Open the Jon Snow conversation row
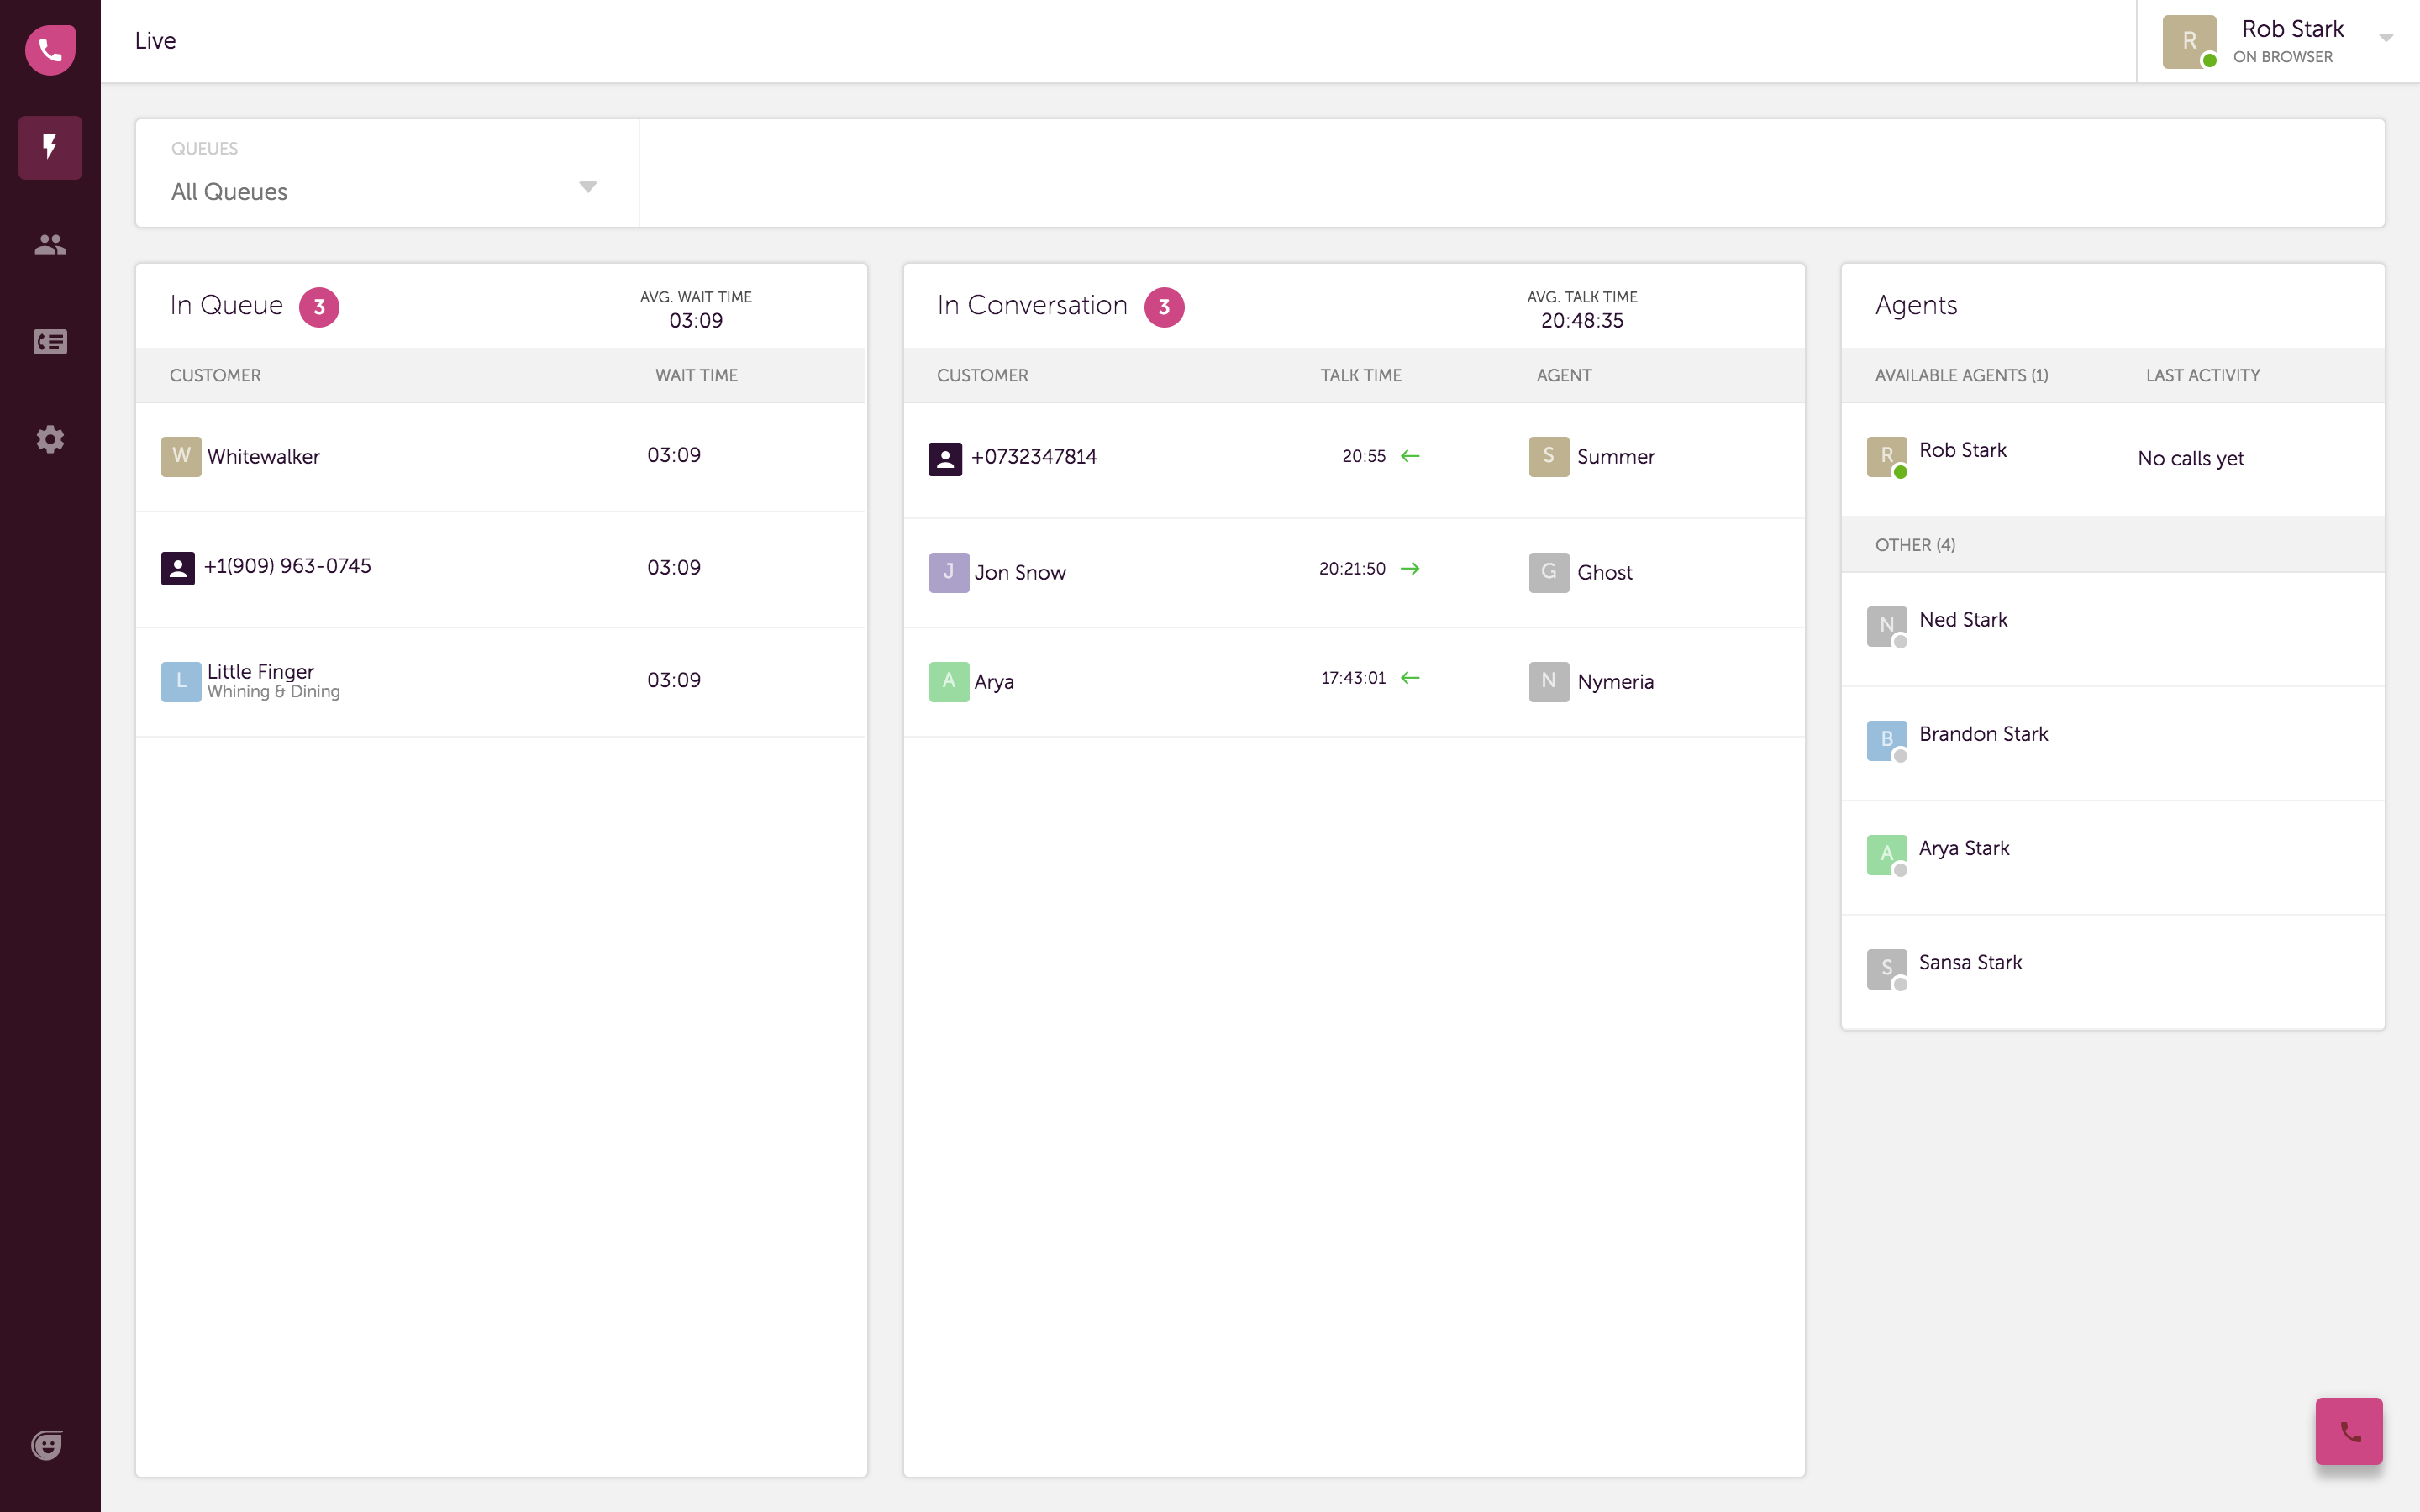This screenshot has height=1512, width=2420. pyautogui.click(x=1020, y=573)
